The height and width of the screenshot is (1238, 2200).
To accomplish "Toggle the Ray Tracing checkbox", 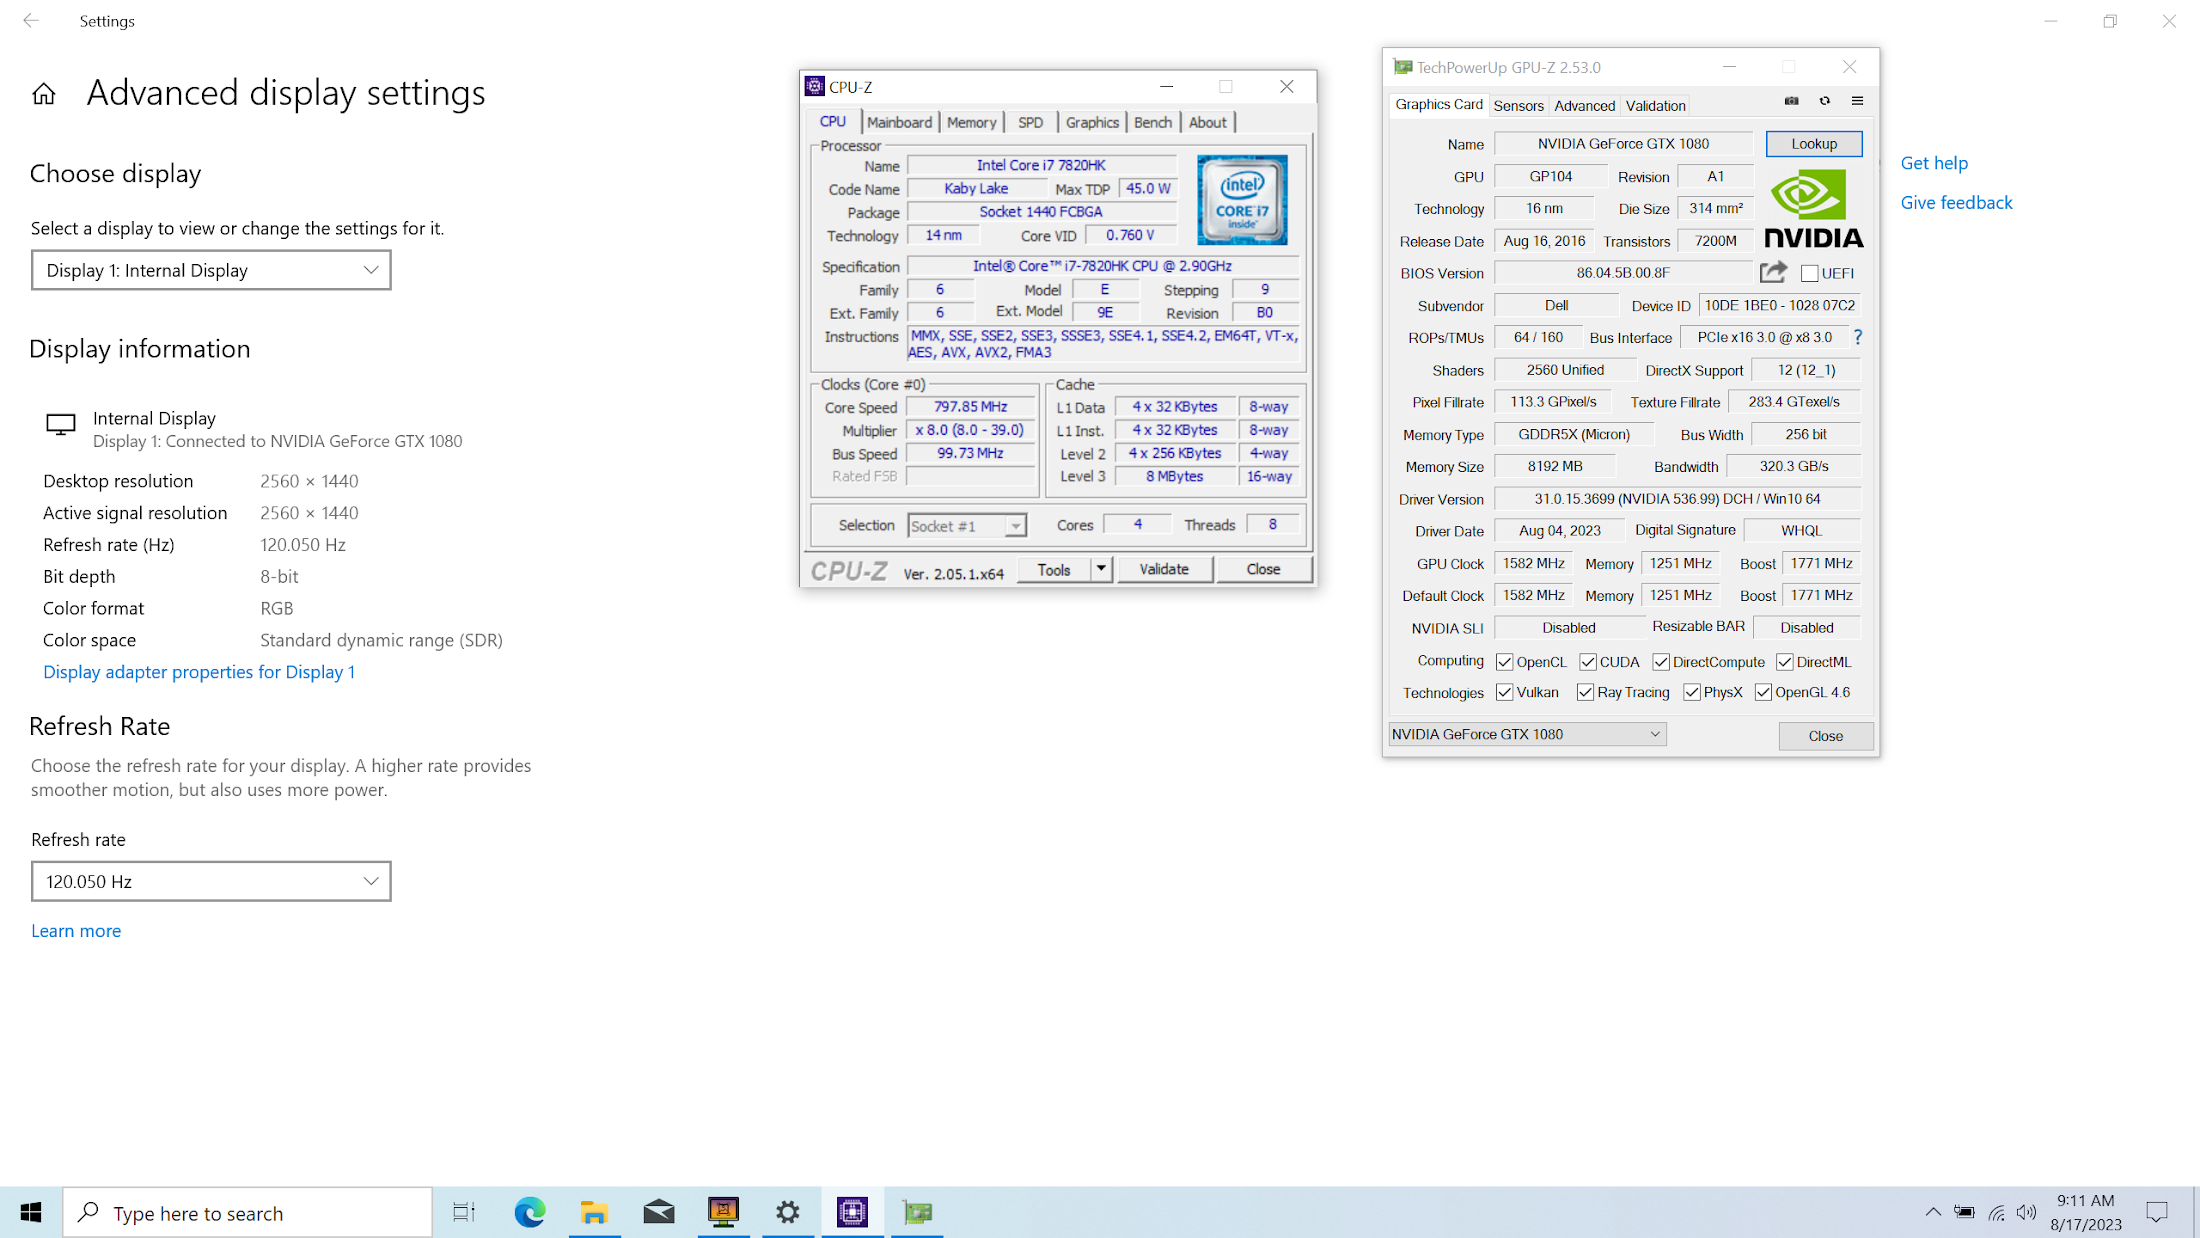I will [x=1585, y=692].
